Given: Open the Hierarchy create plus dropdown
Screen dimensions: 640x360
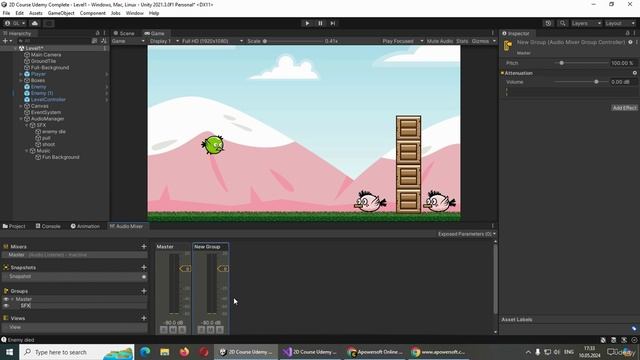Looking at the screenshot, I should [7, 41].
